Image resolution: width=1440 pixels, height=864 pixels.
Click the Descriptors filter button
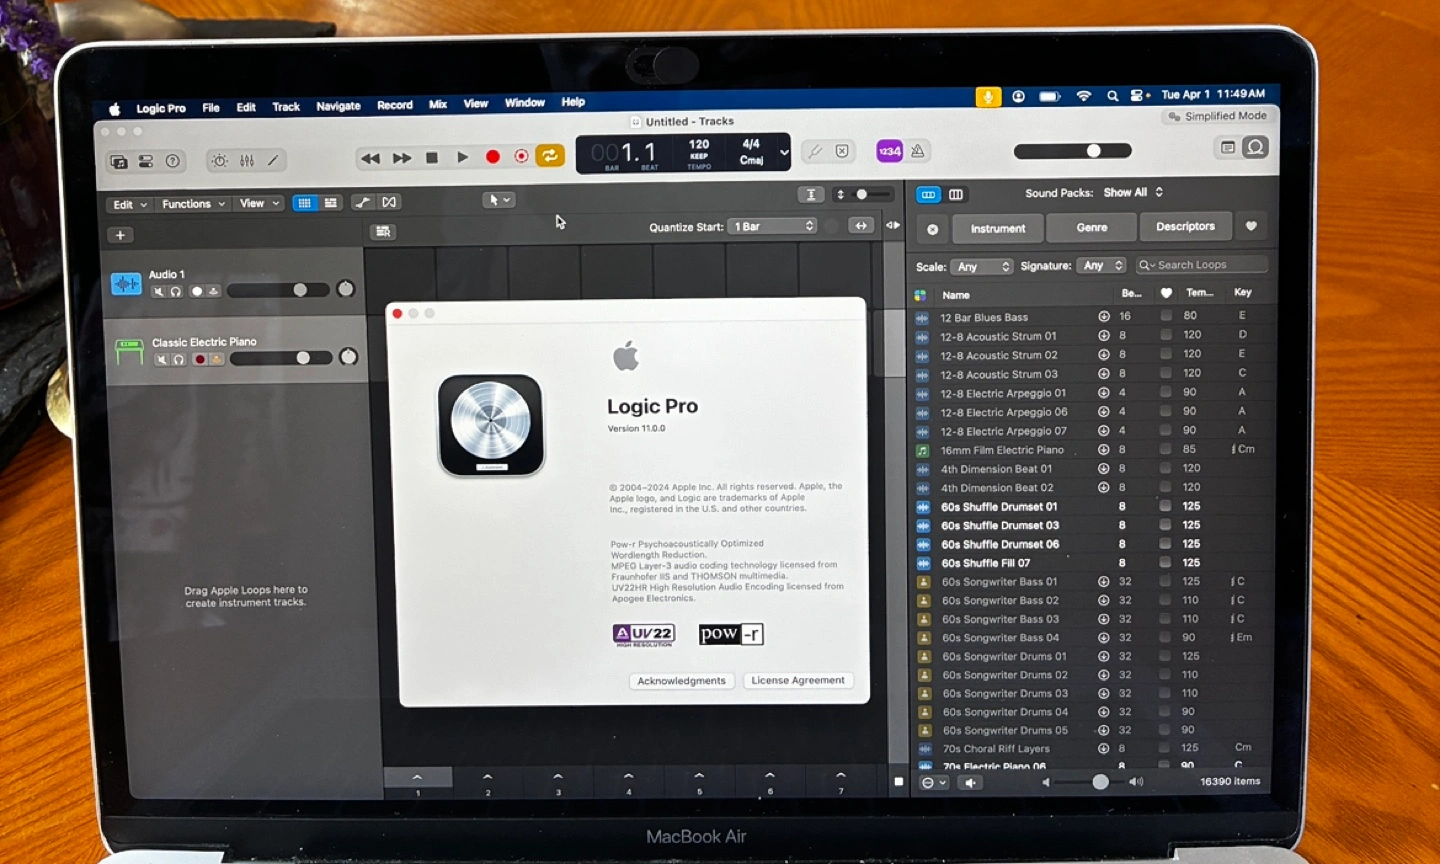1185,226
